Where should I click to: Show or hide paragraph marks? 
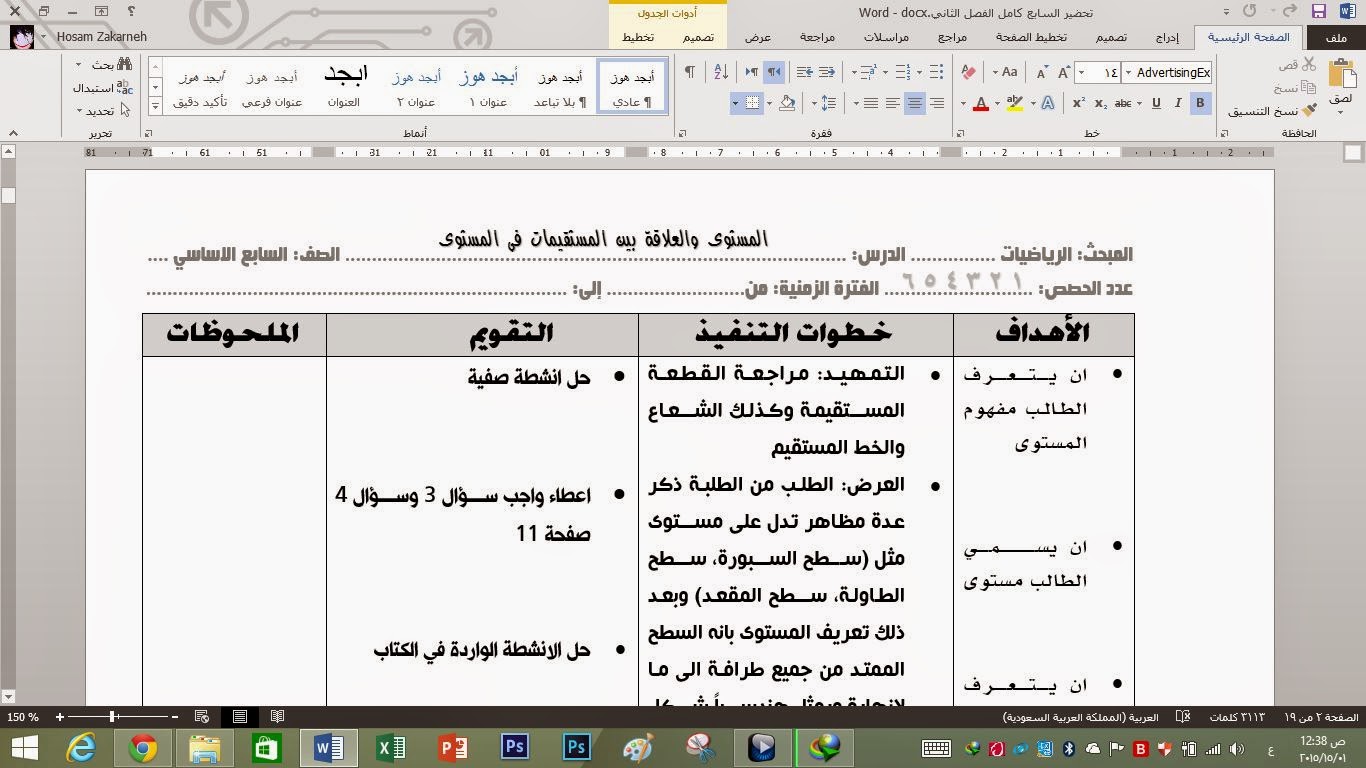tap(689, 72)
